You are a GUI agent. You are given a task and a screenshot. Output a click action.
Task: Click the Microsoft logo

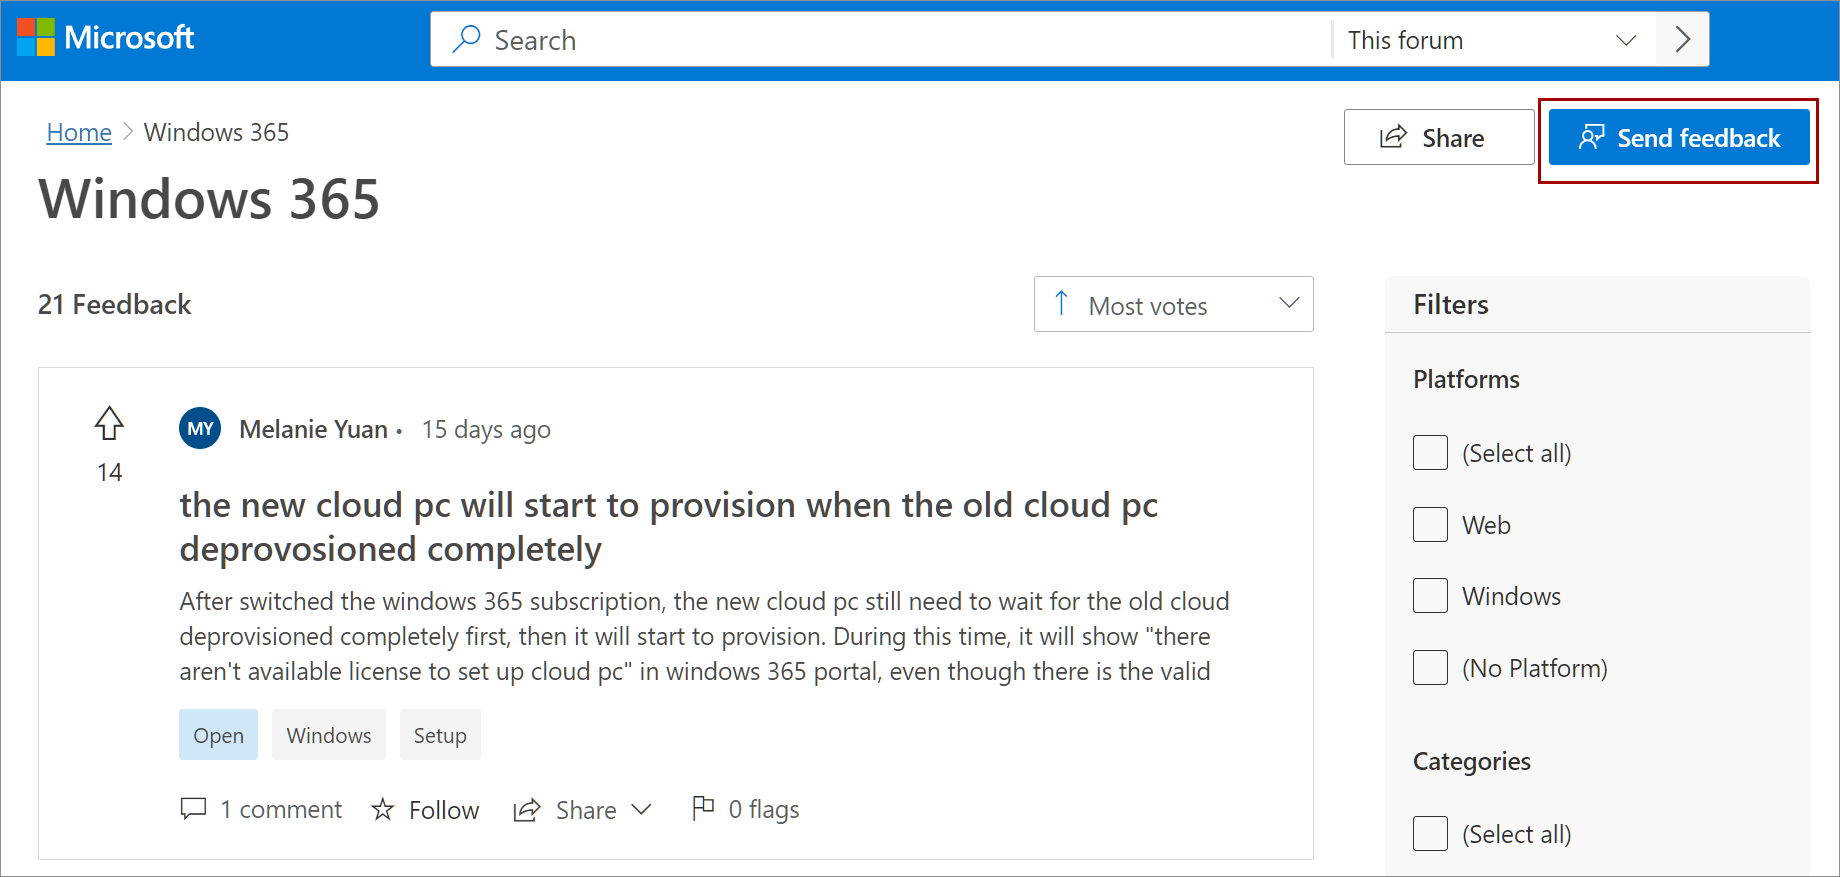[x=106, y=38]
